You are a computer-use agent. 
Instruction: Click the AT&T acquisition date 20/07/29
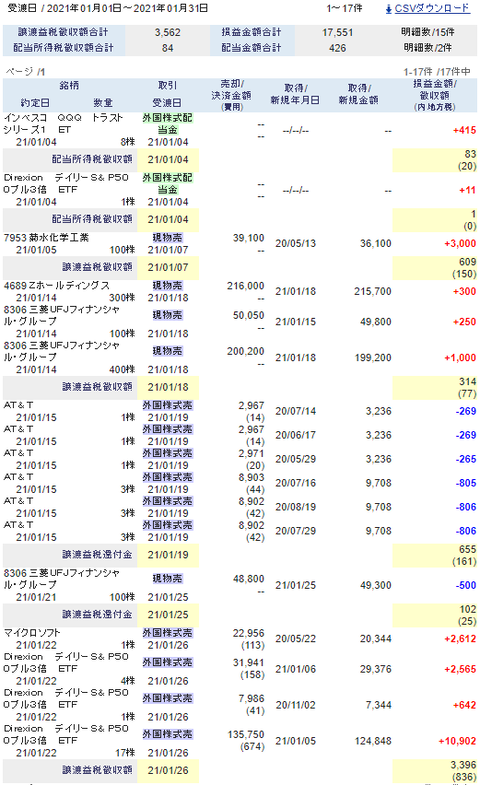pyautogui.click(x=295, y=531)
